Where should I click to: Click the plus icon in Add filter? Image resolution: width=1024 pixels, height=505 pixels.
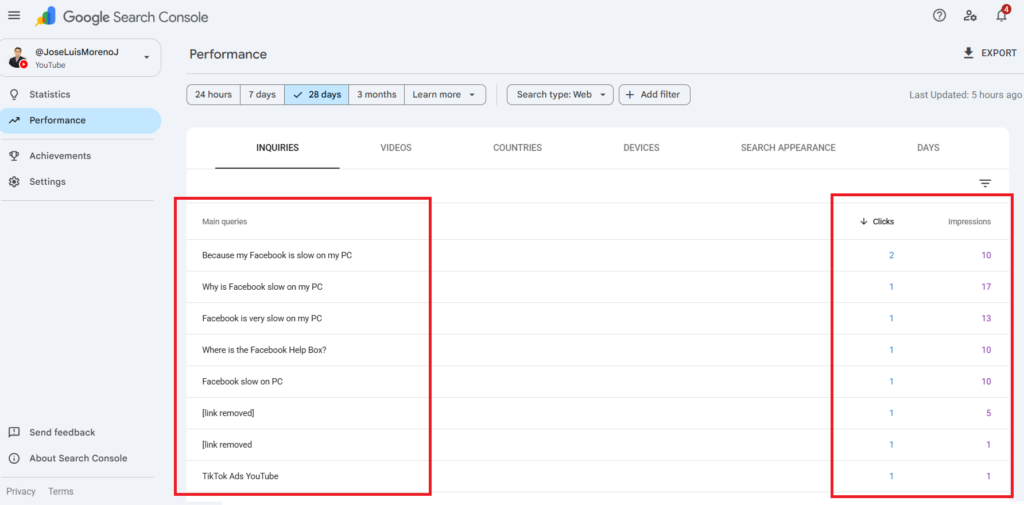click(x=630, y=95)
